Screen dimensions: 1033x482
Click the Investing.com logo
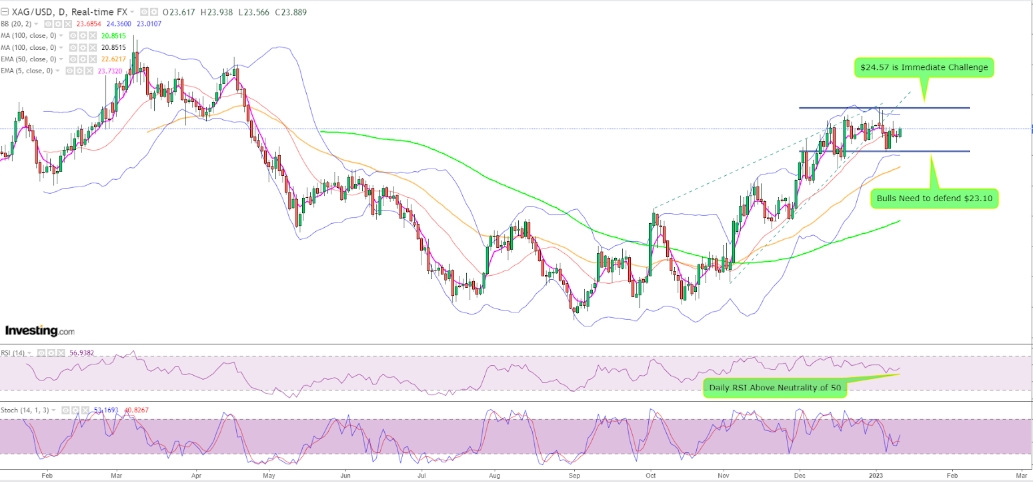40,330
